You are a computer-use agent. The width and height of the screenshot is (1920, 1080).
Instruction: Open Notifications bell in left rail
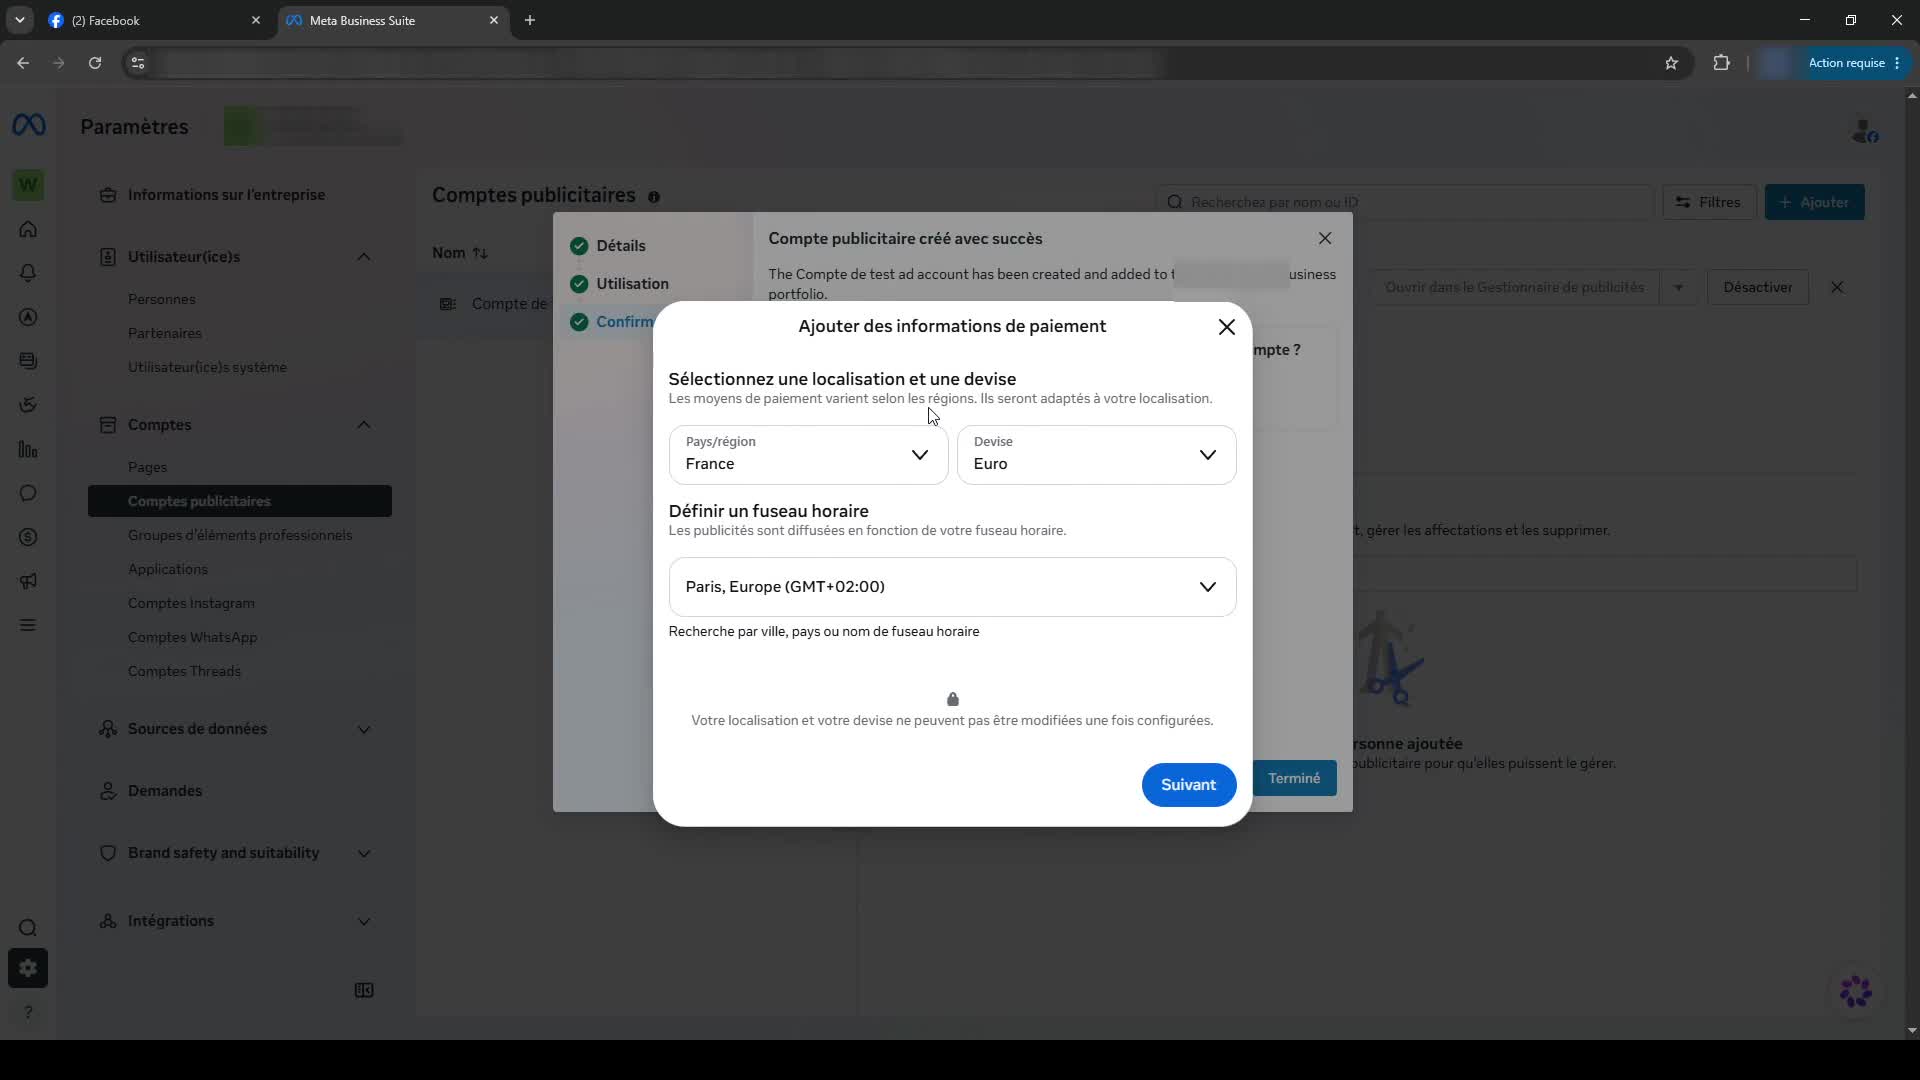[28, 273]
